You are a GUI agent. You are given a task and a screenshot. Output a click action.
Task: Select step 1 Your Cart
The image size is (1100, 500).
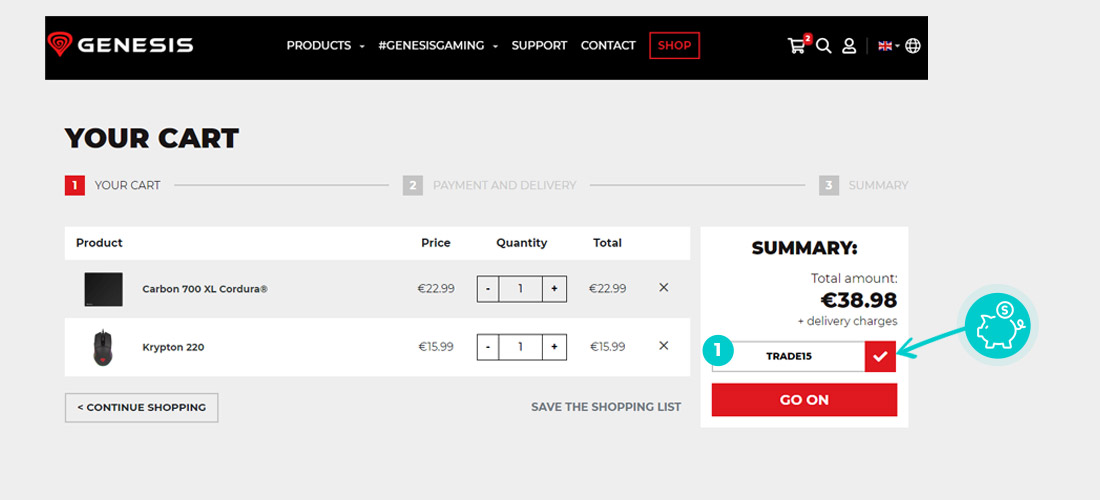(x=113, y=186)
